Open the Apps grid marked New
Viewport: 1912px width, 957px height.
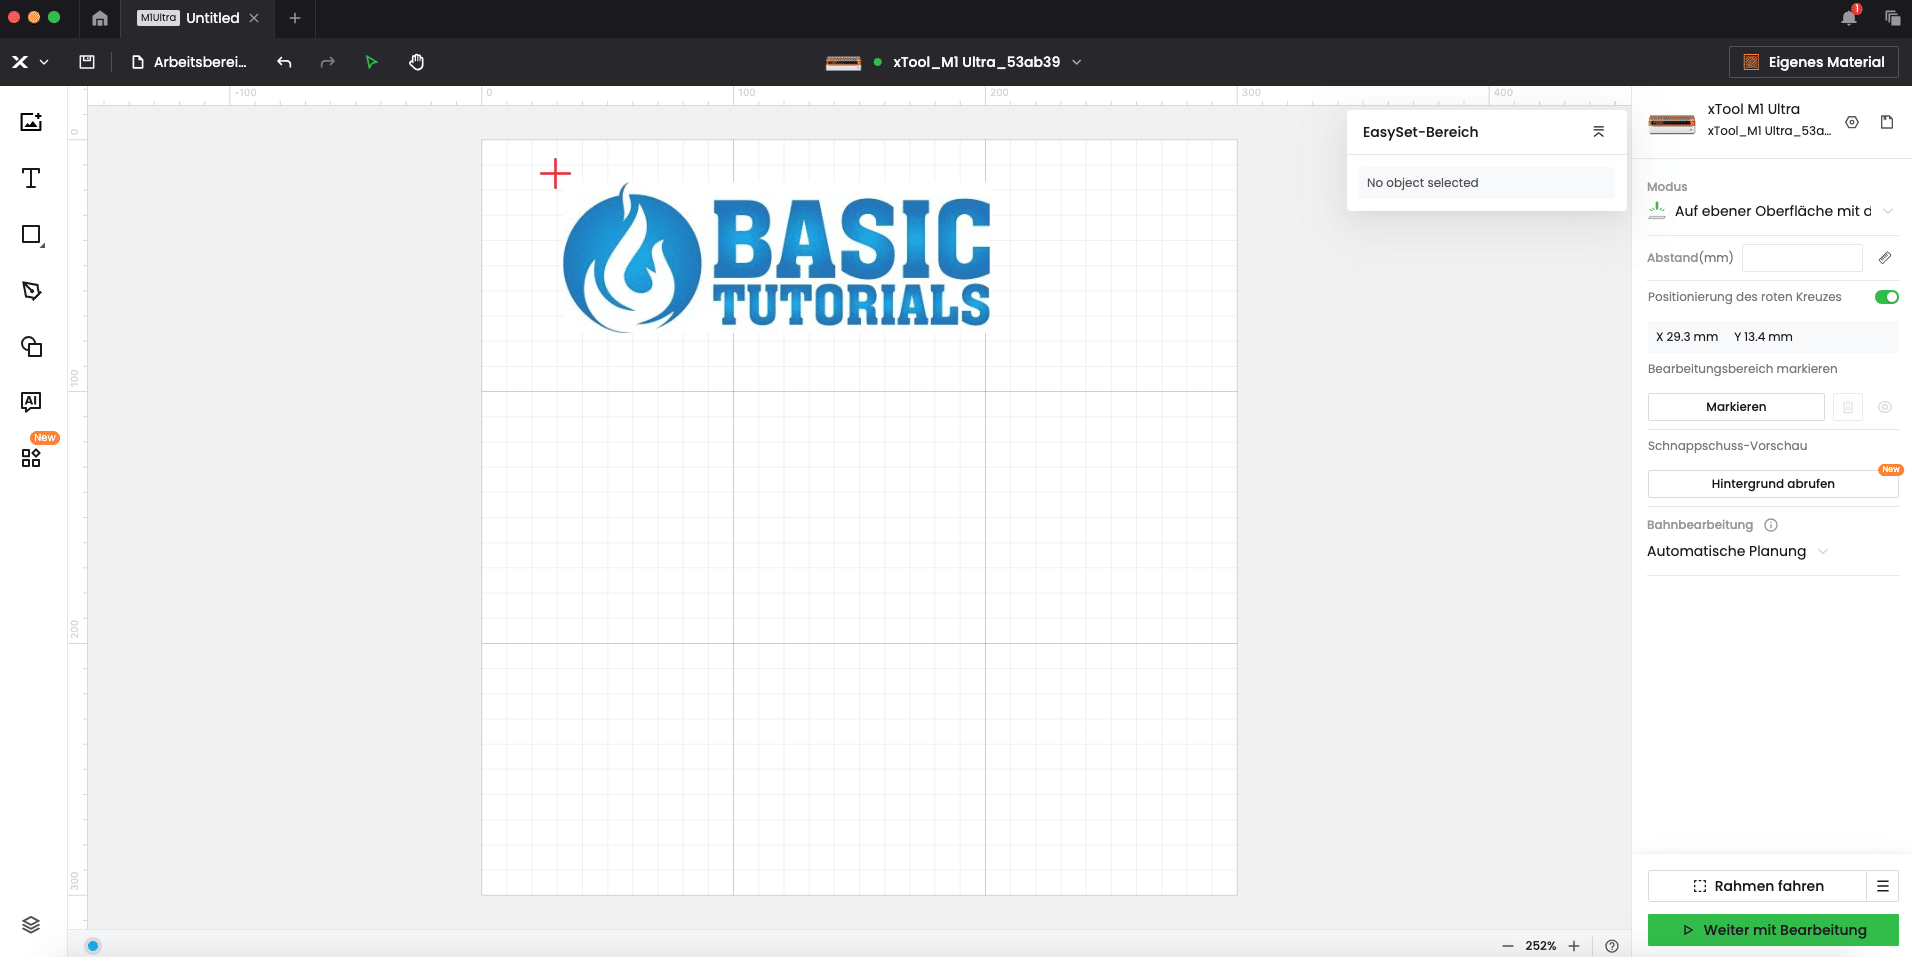pos(31,457)
